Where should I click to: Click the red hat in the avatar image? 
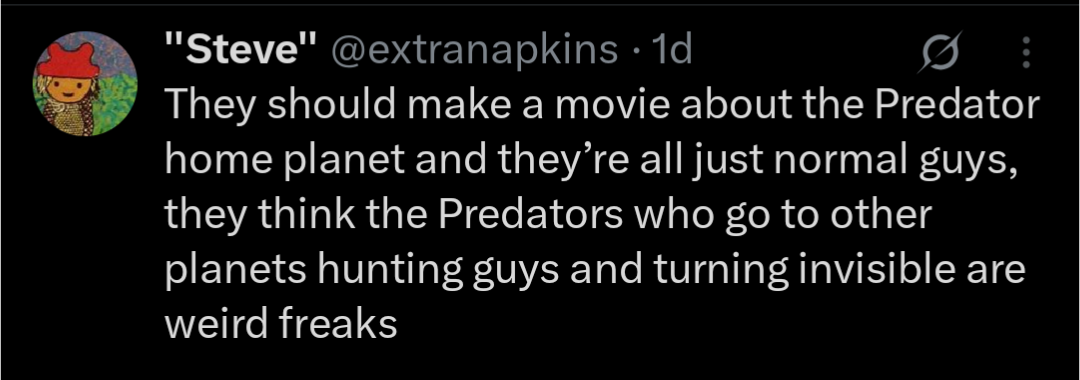68,61
